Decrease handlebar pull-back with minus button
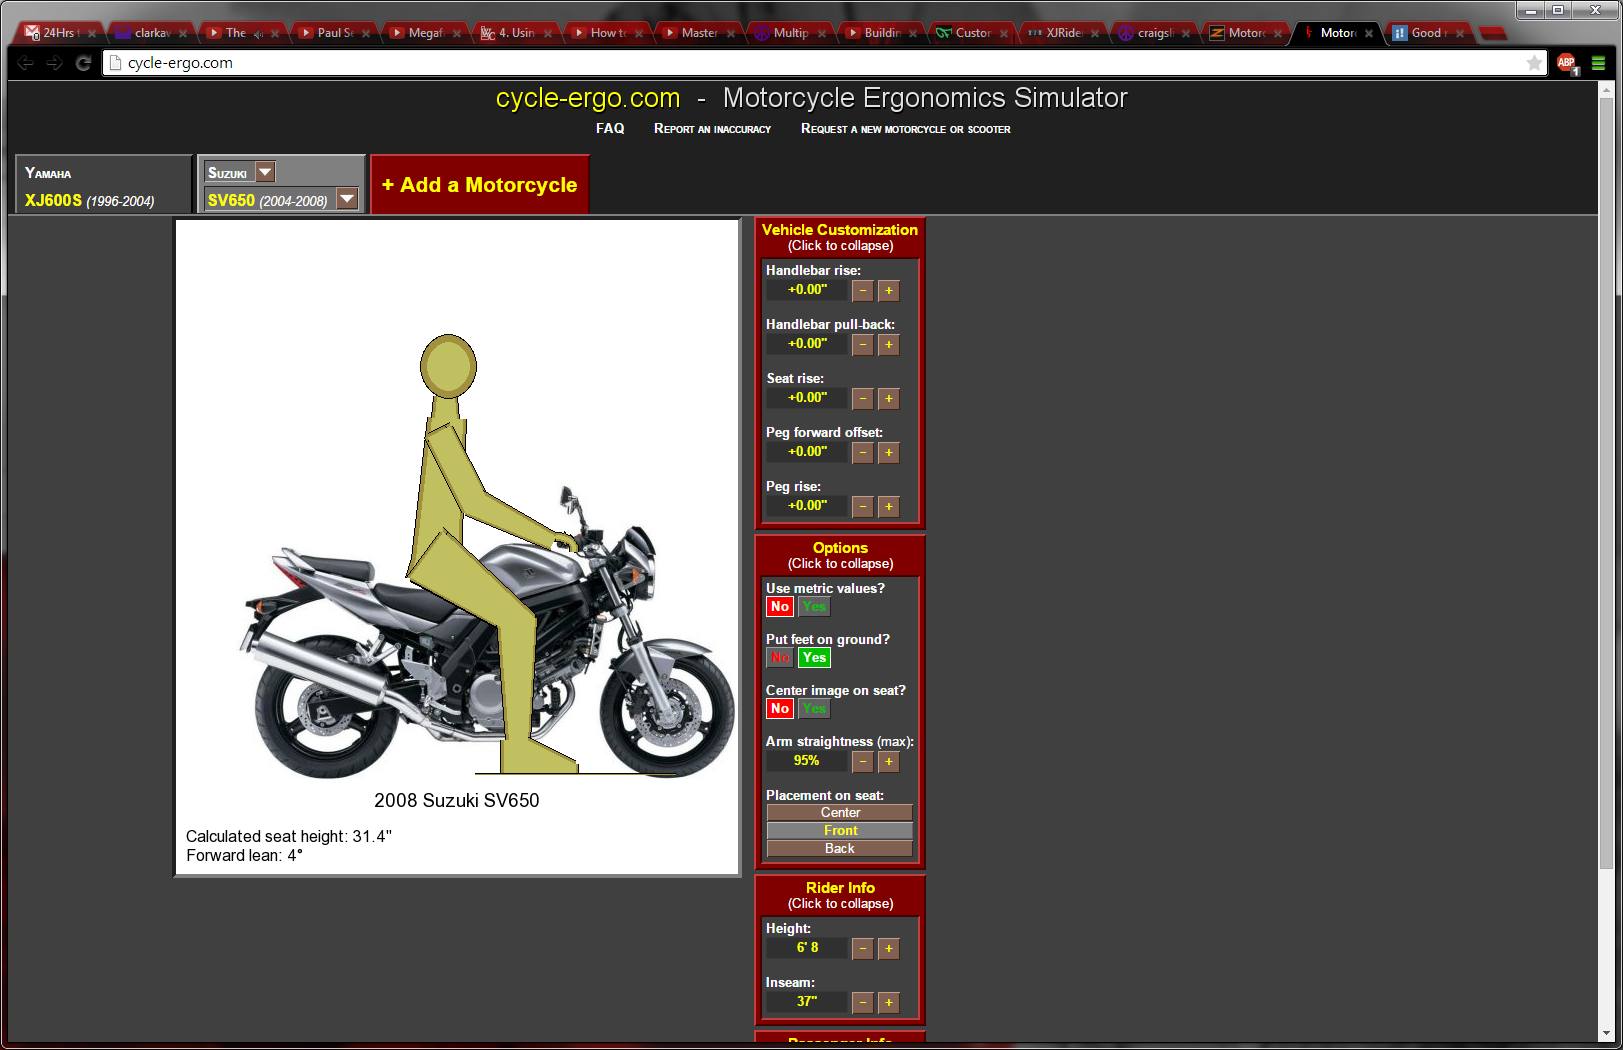 (863, 345)
